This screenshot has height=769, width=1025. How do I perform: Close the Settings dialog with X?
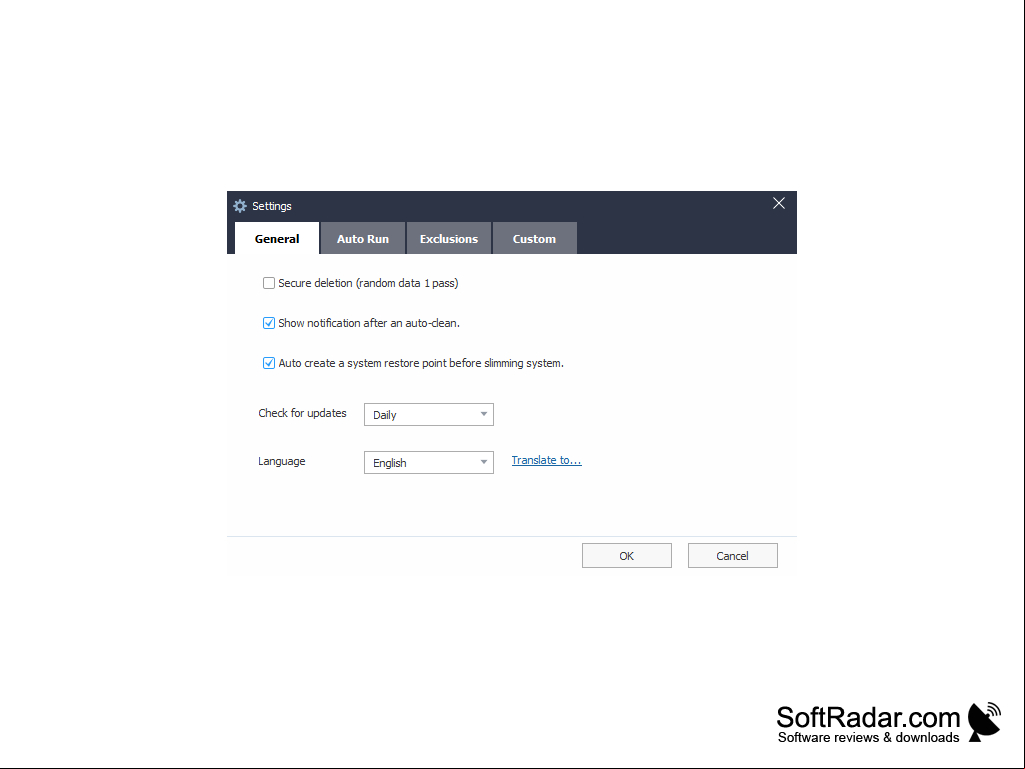coord(779,203)
